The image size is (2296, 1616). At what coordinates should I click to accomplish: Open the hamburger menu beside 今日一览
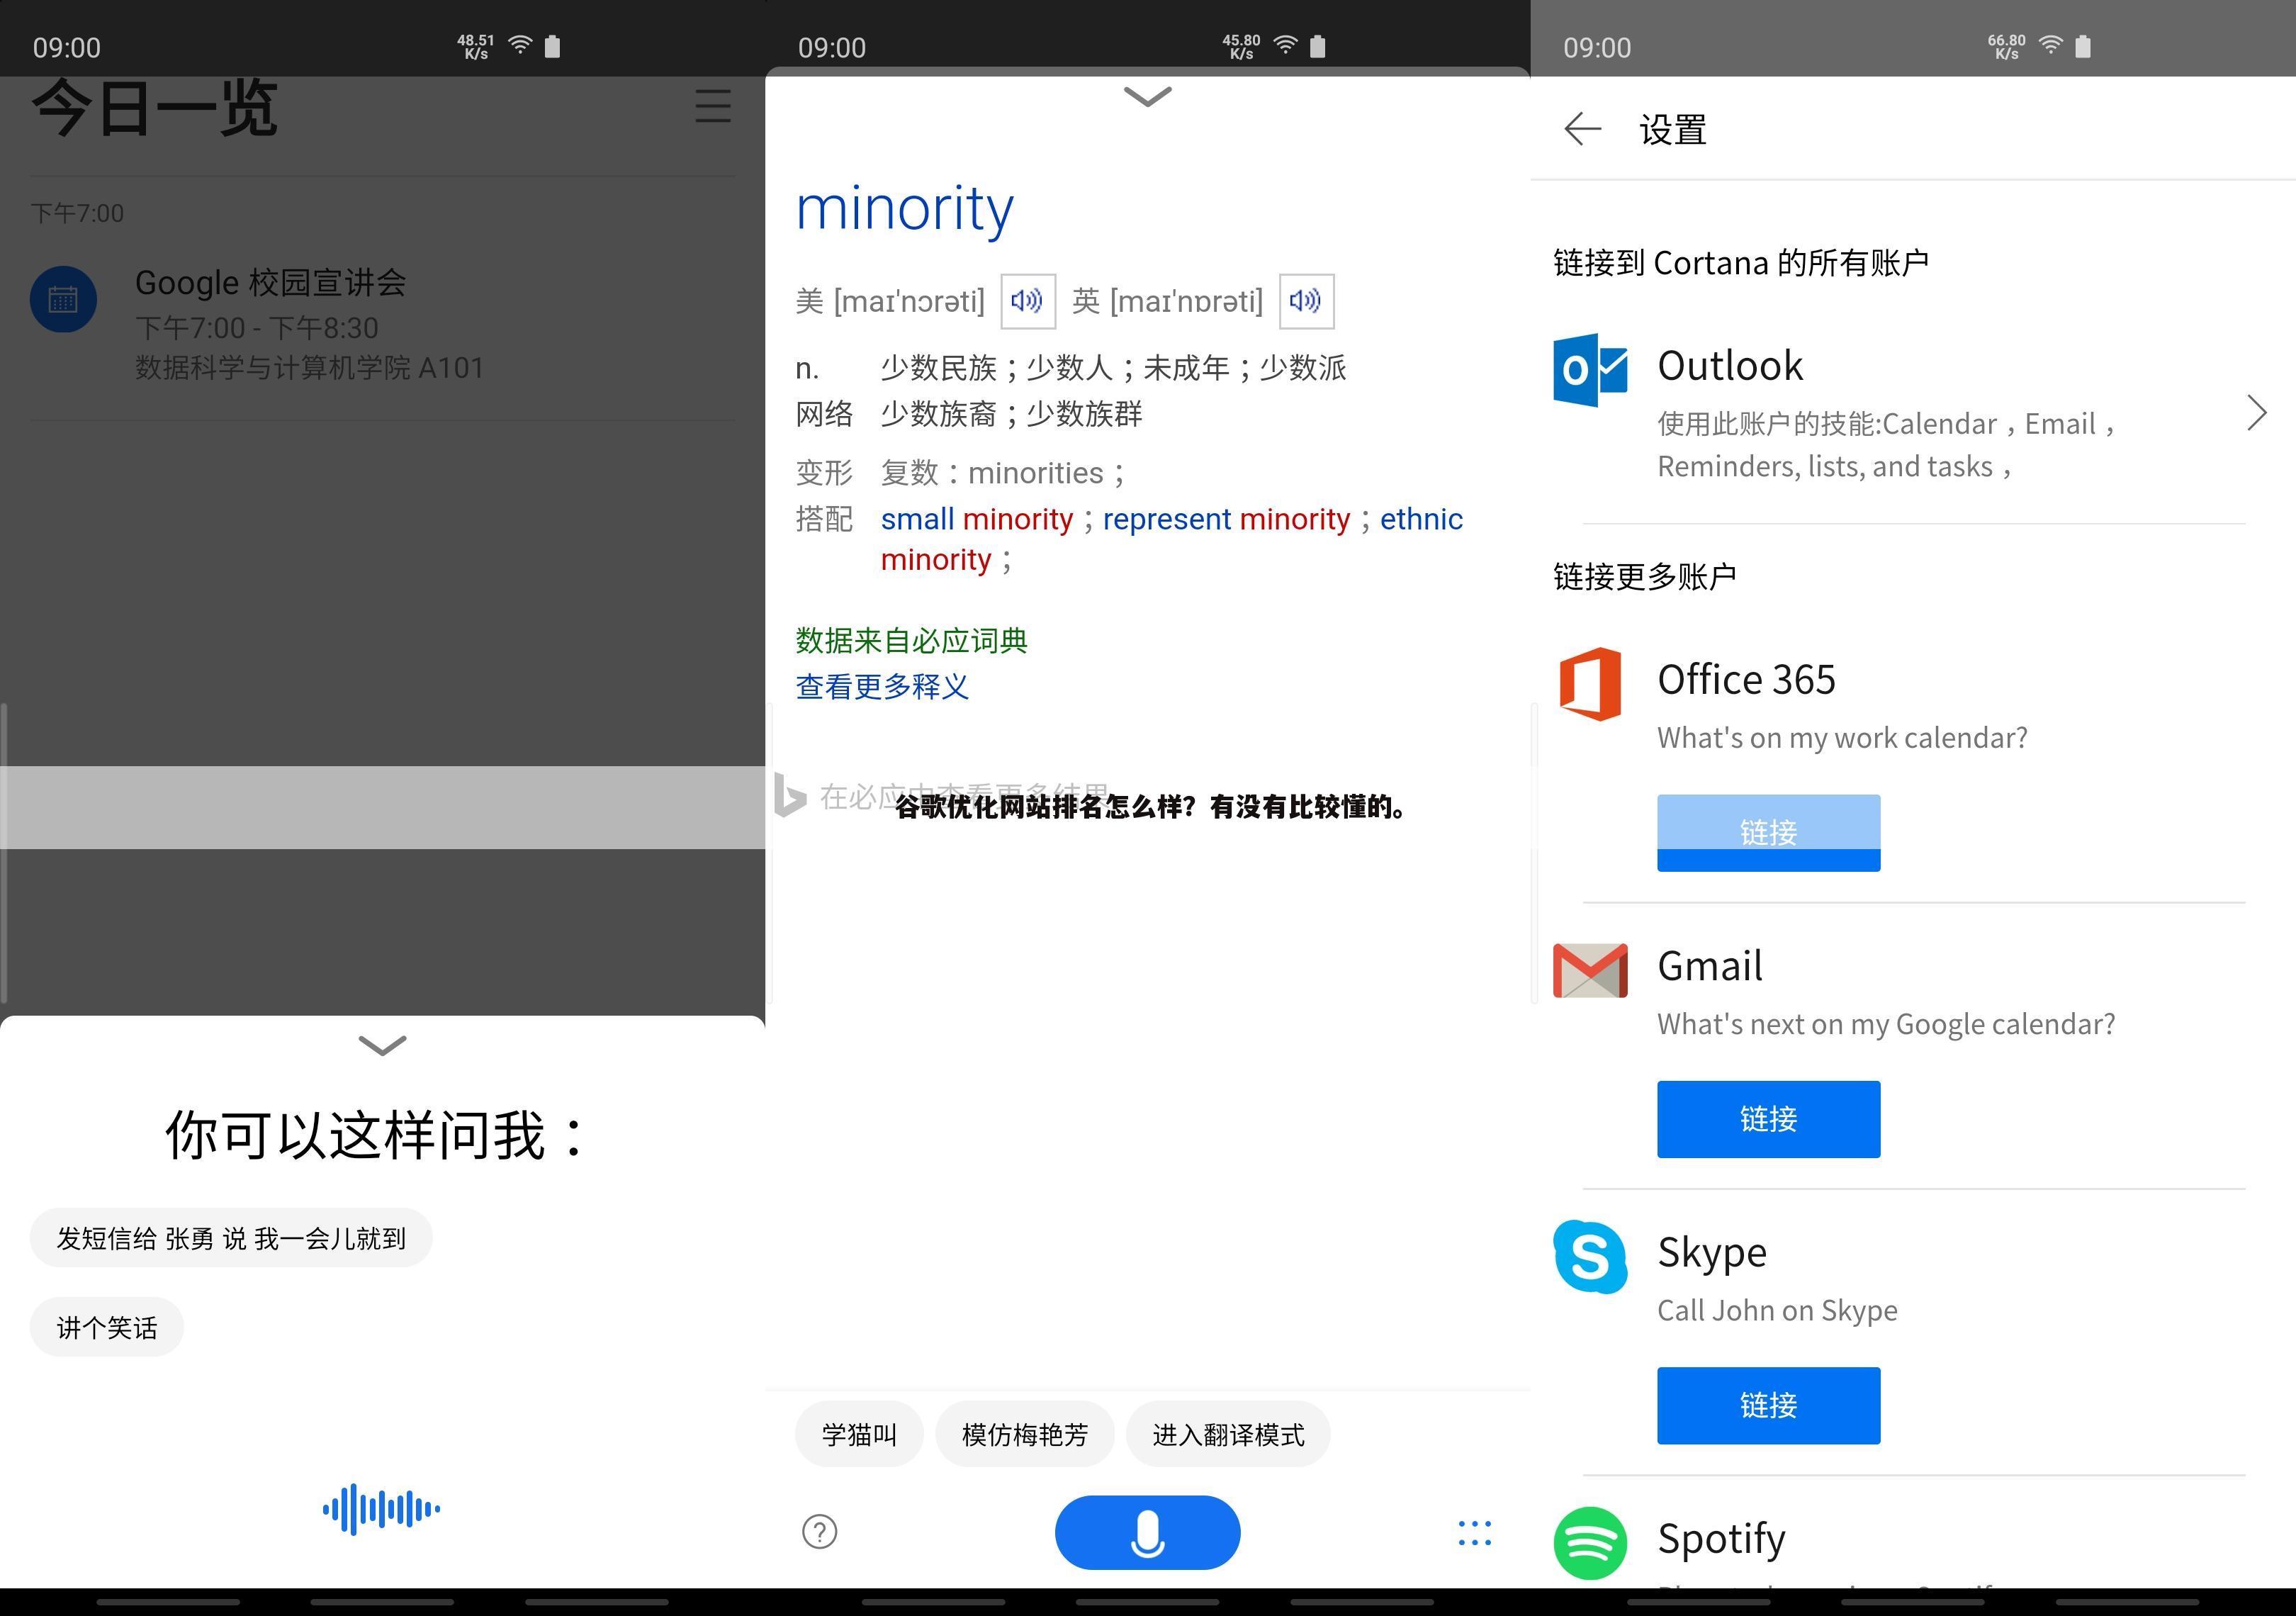click(x=713, y=106)
